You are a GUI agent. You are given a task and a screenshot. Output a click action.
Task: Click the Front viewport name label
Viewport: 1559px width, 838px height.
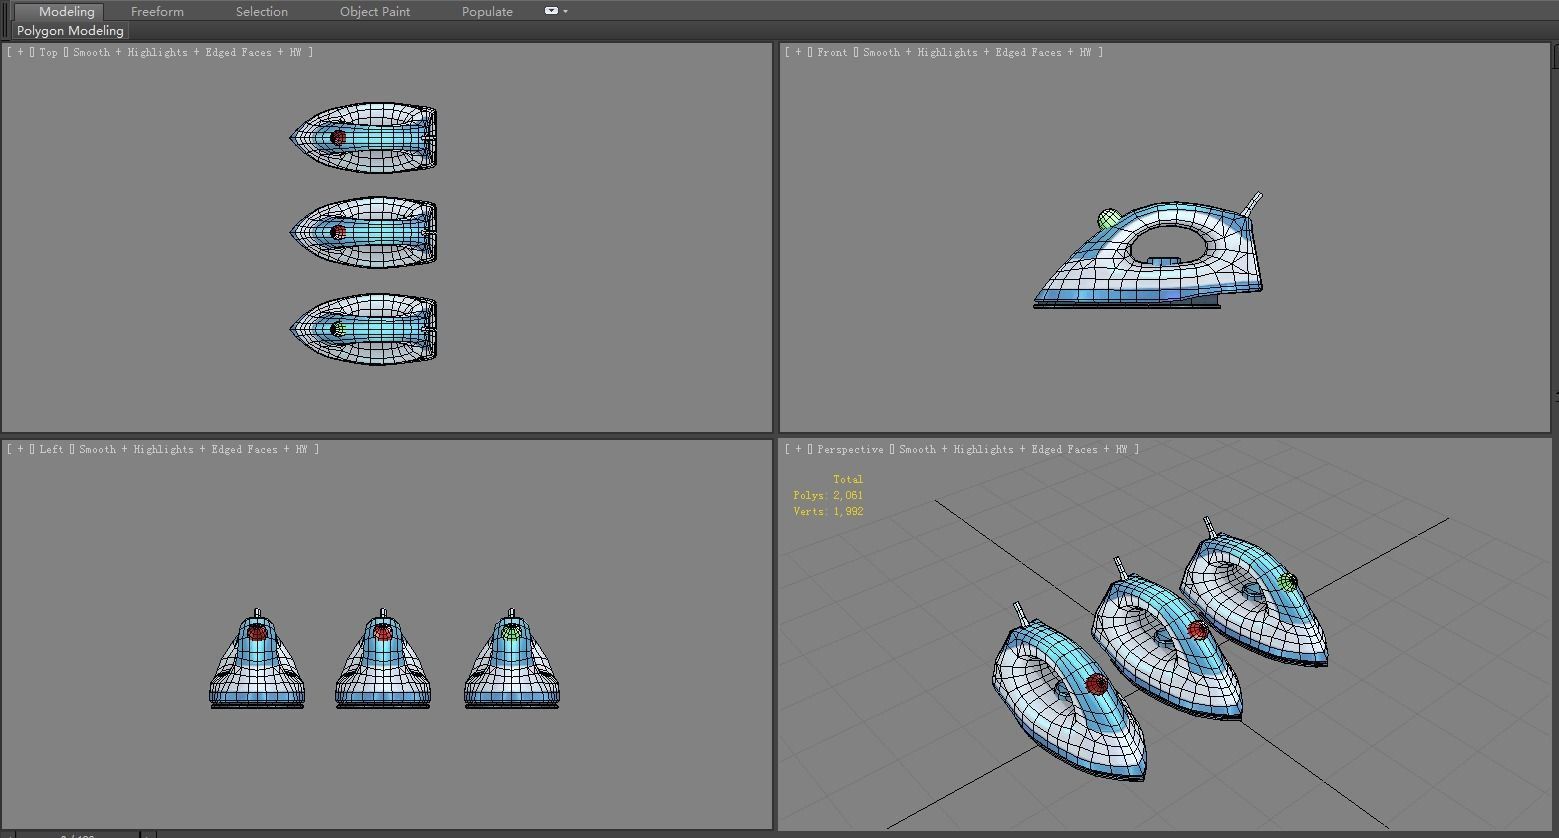point(832,52)
